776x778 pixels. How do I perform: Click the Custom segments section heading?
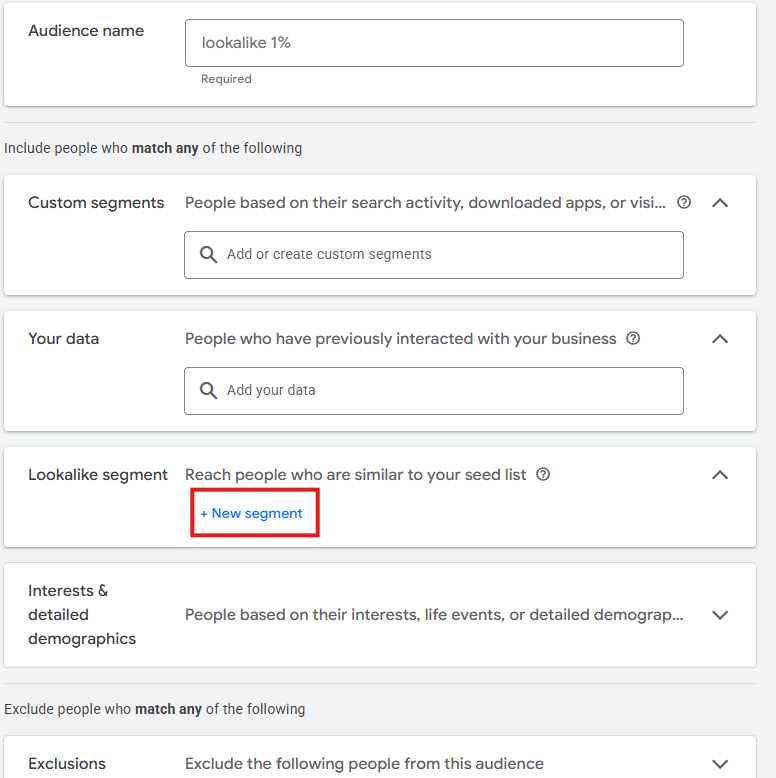click(96, 202)
